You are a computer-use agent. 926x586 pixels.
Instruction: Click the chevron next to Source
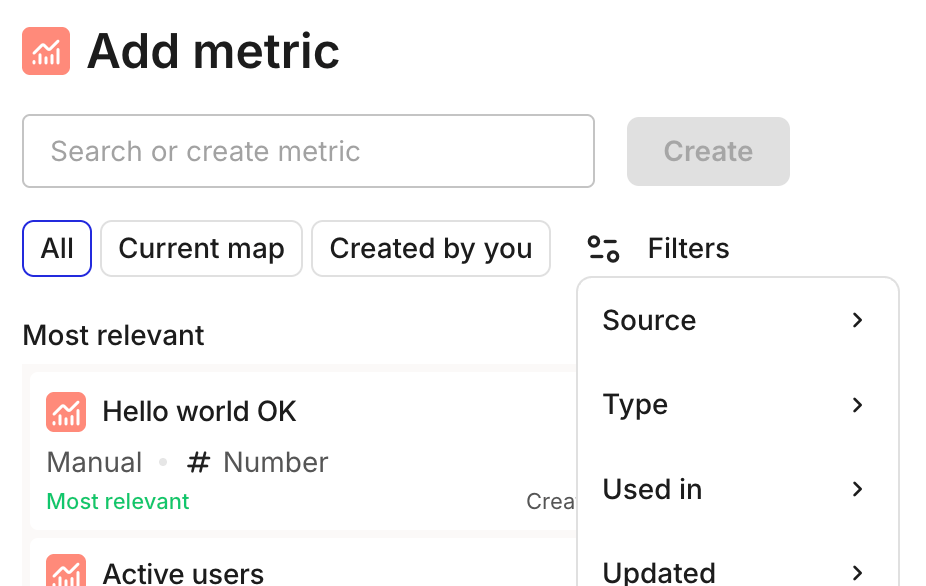857,320
